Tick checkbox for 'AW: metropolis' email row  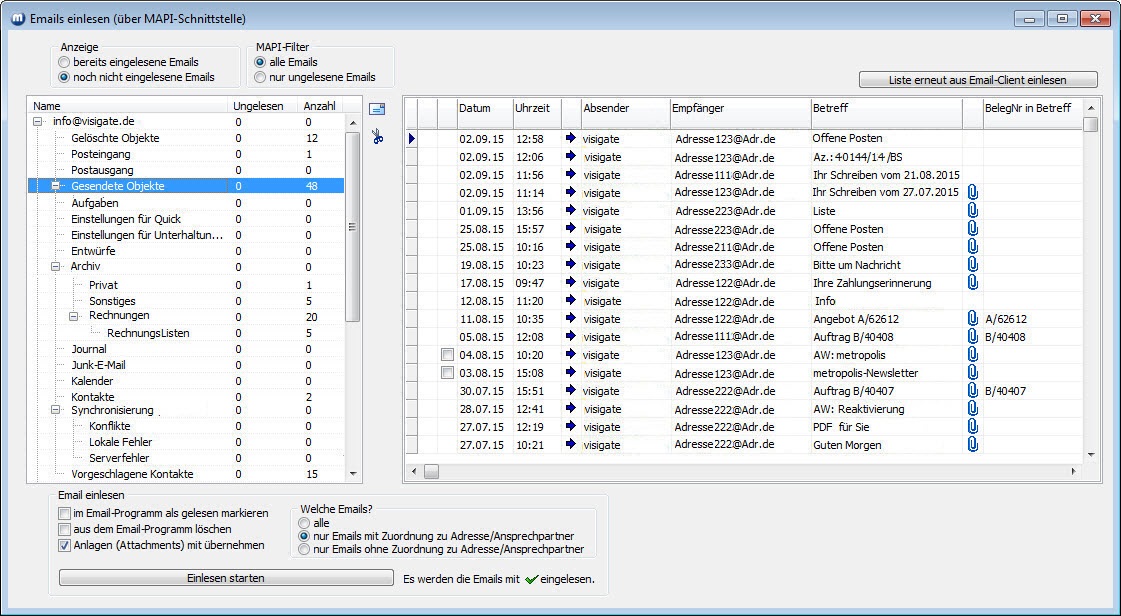(x=447, y=355)
